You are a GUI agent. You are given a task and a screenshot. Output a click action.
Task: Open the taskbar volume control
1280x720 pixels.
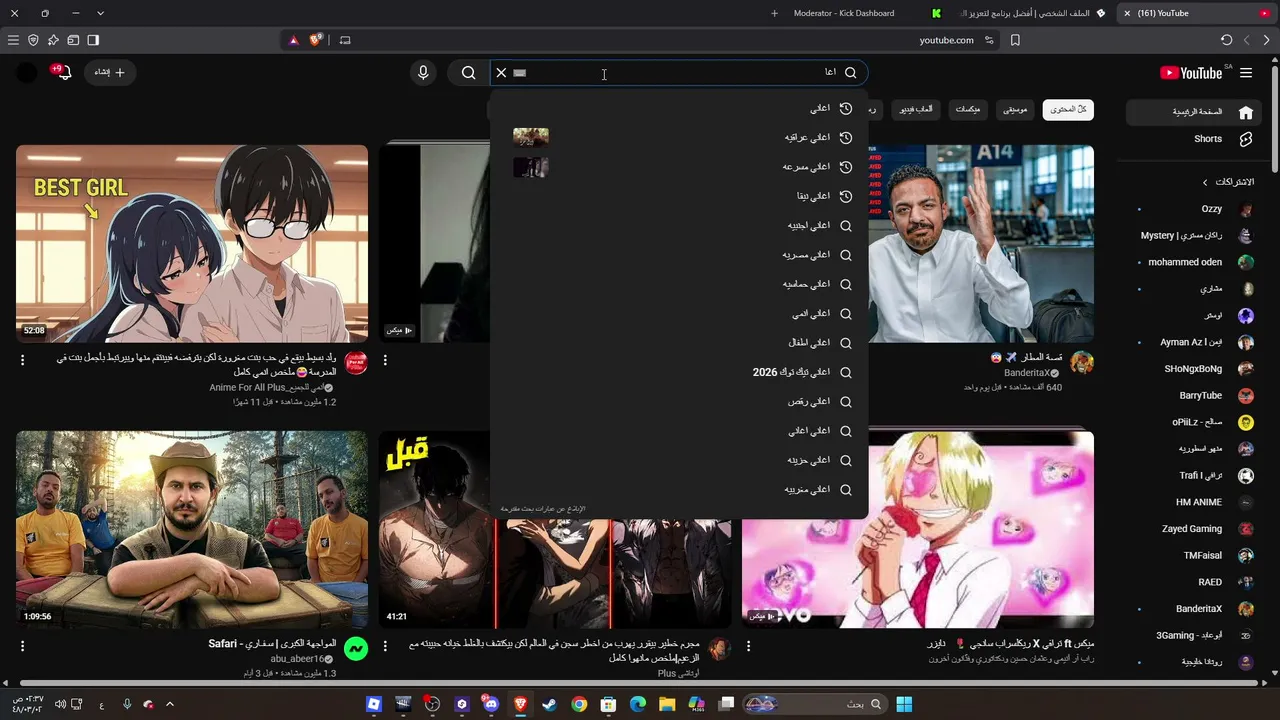(x=60, y=704)
